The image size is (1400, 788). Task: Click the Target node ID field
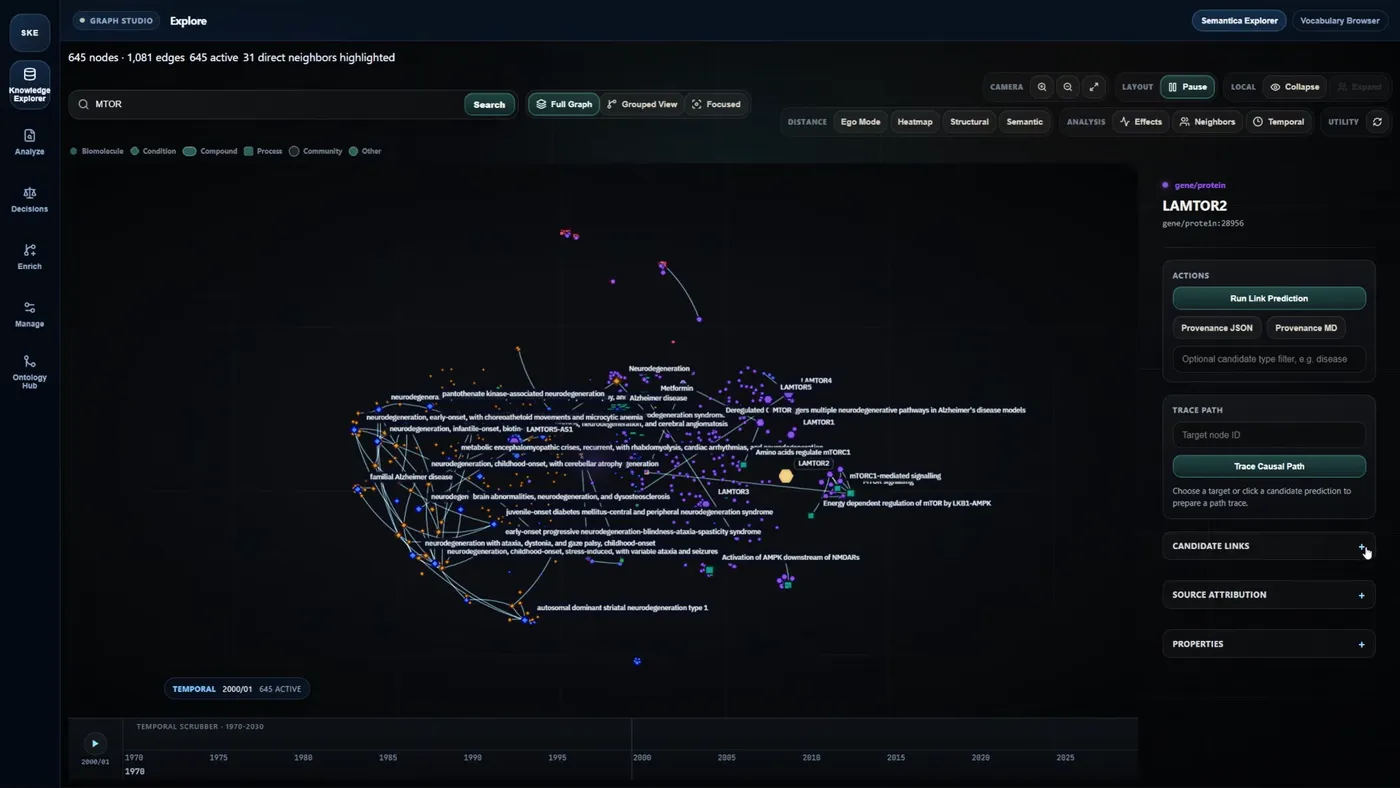(x=1269, y=434)
